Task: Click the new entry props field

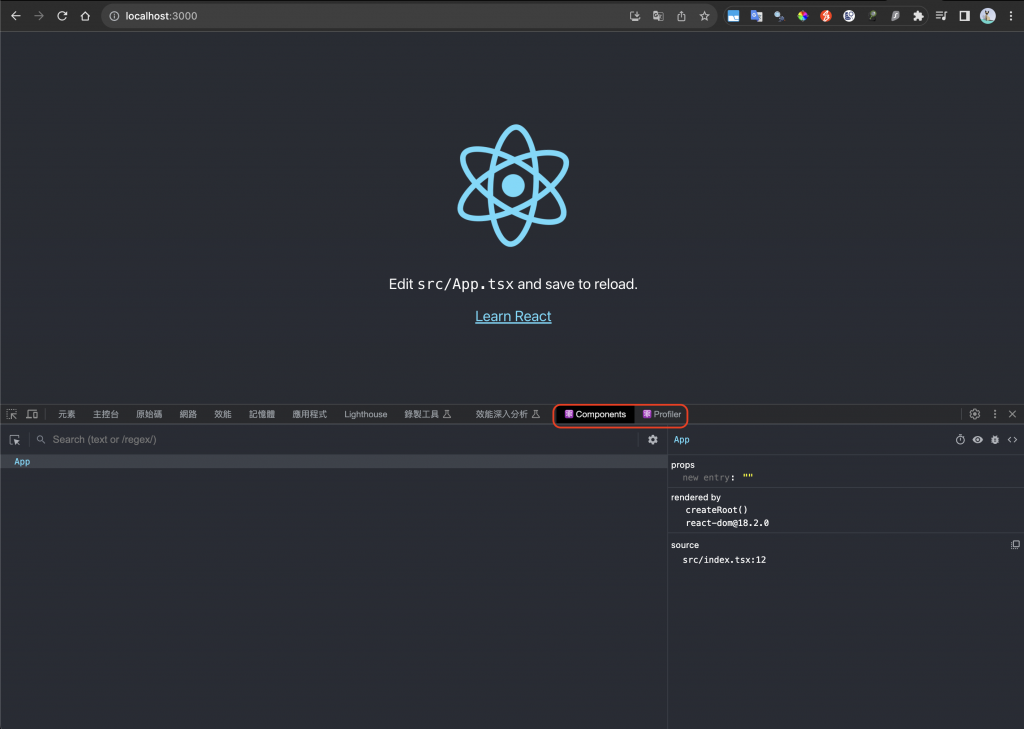Action: 706,478
